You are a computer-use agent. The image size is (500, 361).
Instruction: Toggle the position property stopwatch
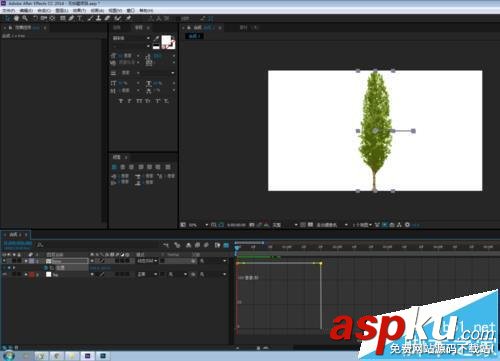click(46, 268)
